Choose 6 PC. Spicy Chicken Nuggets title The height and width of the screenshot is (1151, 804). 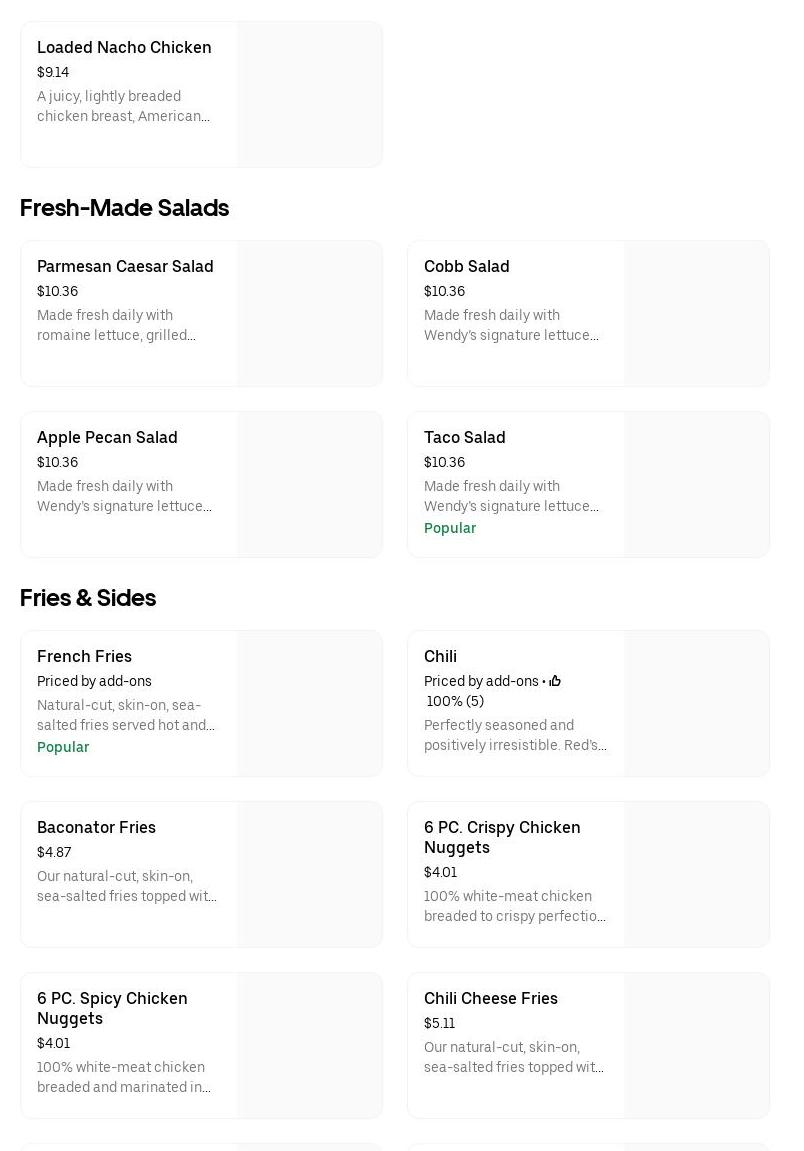click(x=112, y=1008)
